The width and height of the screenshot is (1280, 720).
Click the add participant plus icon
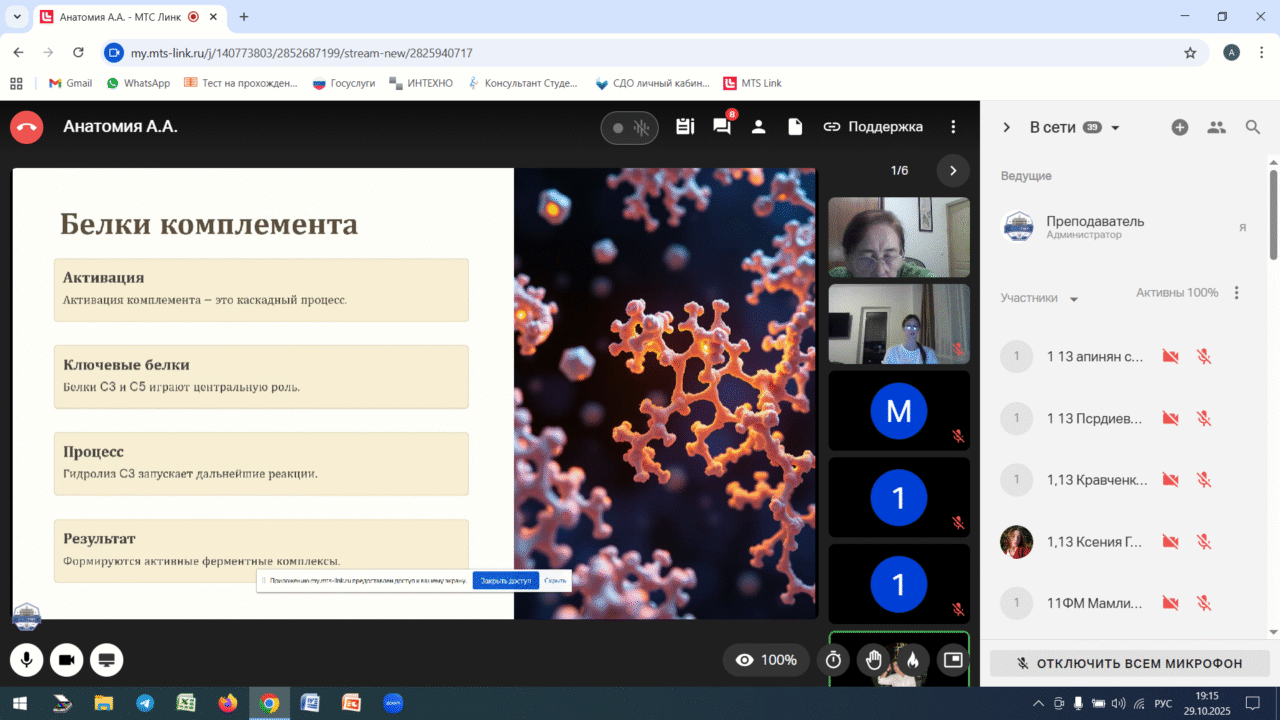click(x=1180, y=127)
